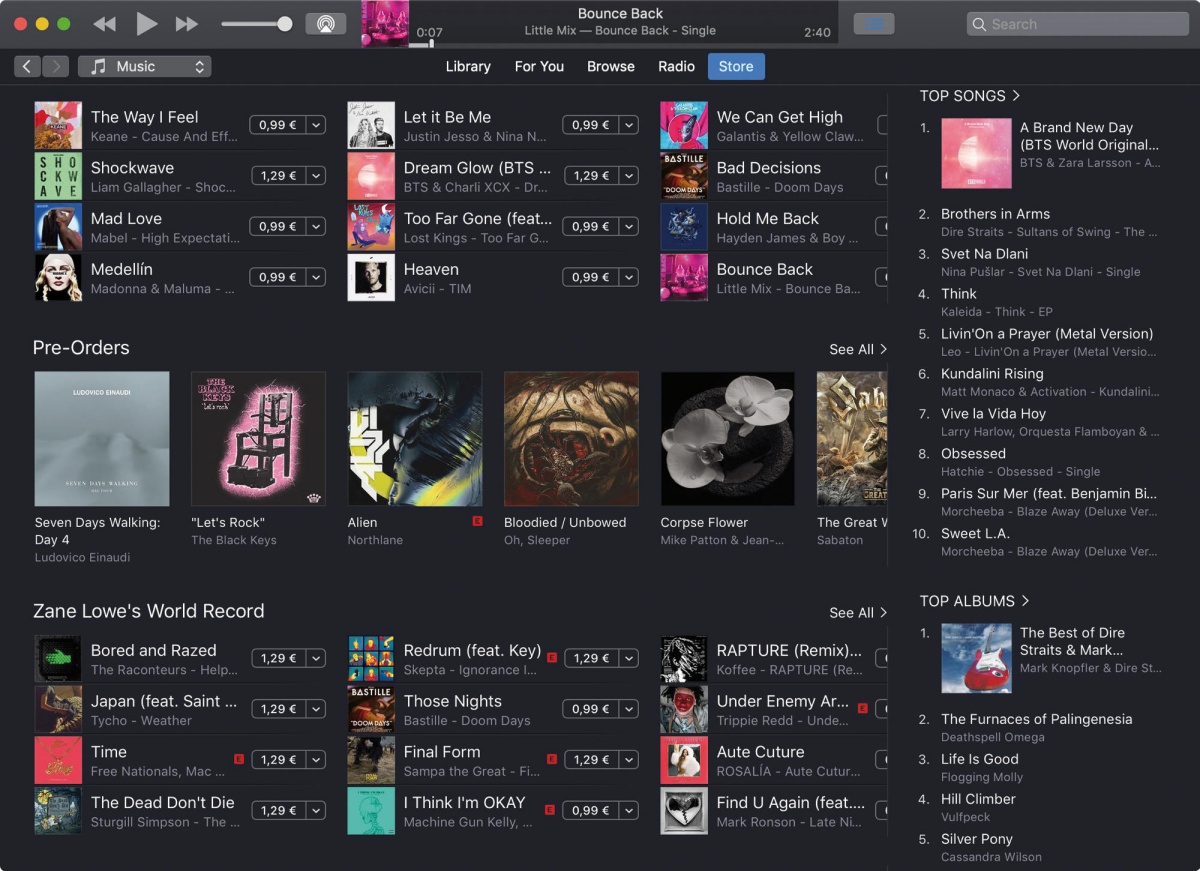The width and height of the screenshot is (1200, 871).
Task: Click the Search field
Action: tap(1078, 24)
